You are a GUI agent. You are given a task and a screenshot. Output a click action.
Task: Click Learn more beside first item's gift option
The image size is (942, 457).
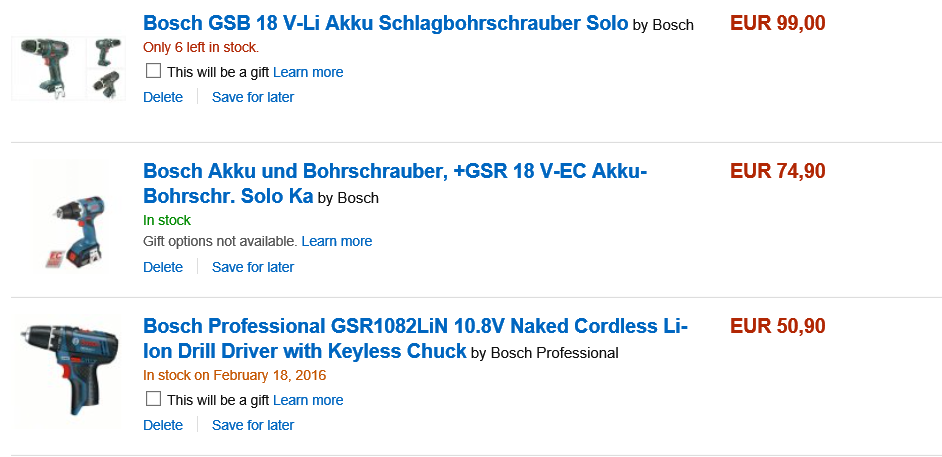click(x=308, y=72)
